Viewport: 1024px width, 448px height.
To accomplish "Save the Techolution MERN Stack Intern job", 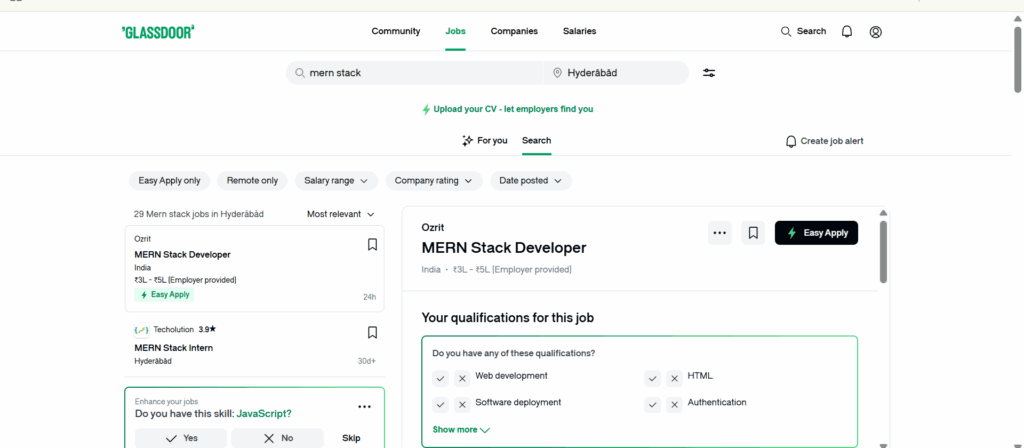I will tap(372, 332).
